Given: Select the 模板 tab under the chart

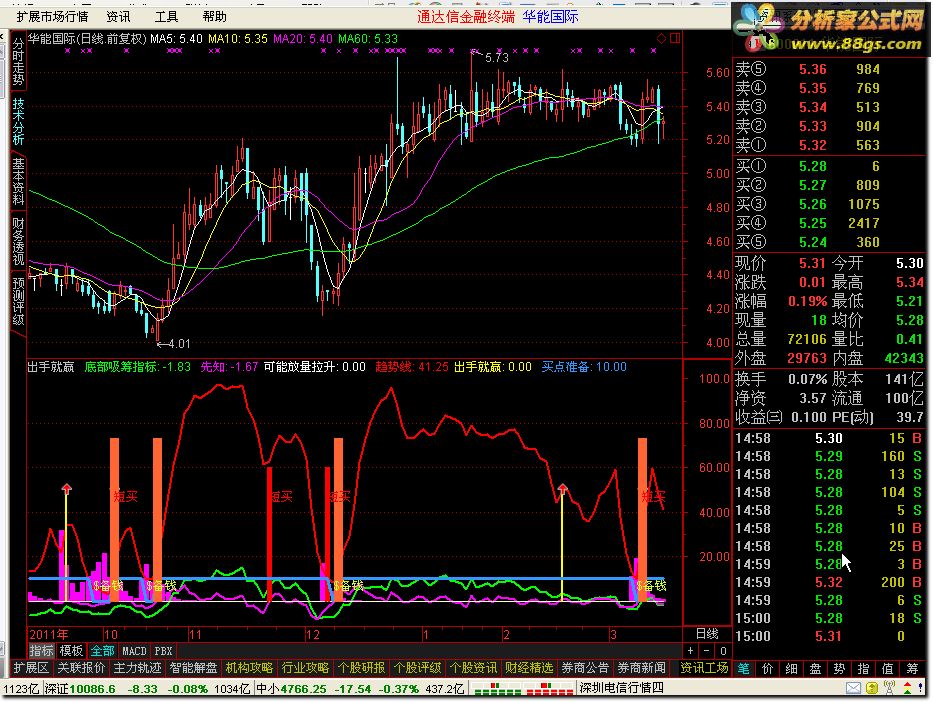Looking at the screenshot, I should (71, 651).
